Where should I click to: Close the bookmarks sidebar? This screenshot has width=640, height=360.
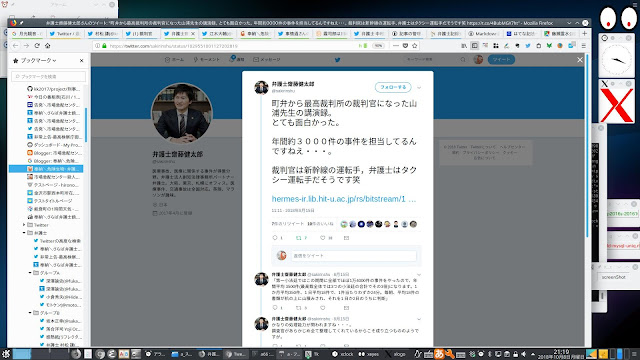tap(82, 60)
